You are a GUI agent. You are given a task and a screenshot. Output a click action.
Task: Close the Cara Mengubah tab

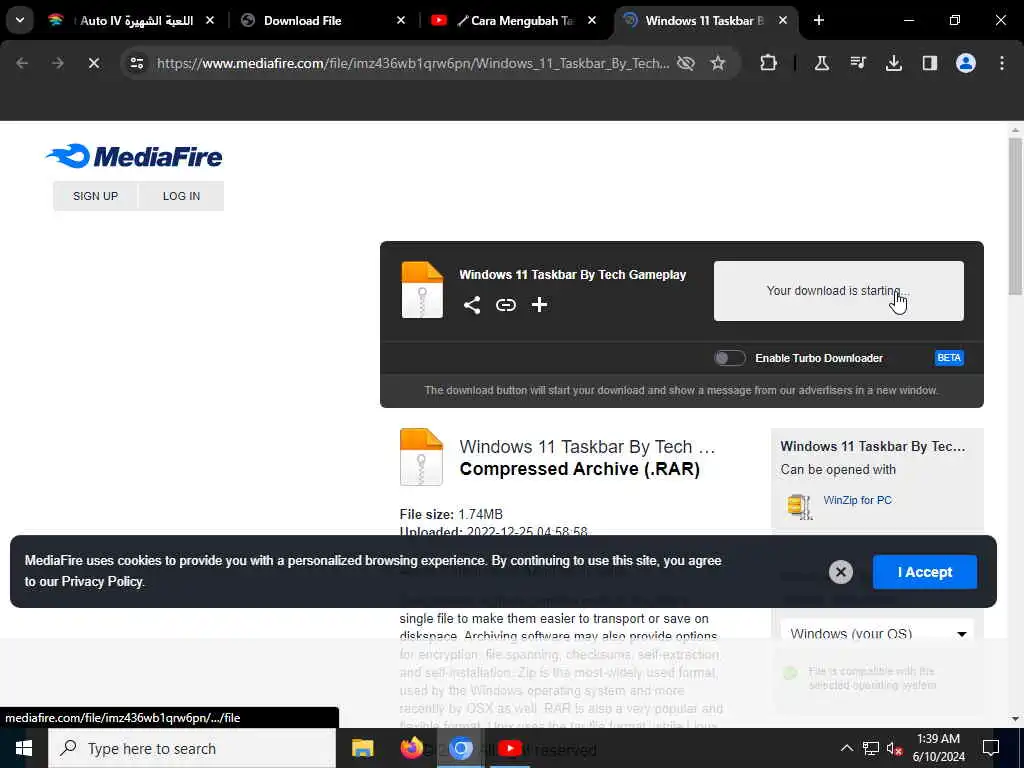pos(592,20)
